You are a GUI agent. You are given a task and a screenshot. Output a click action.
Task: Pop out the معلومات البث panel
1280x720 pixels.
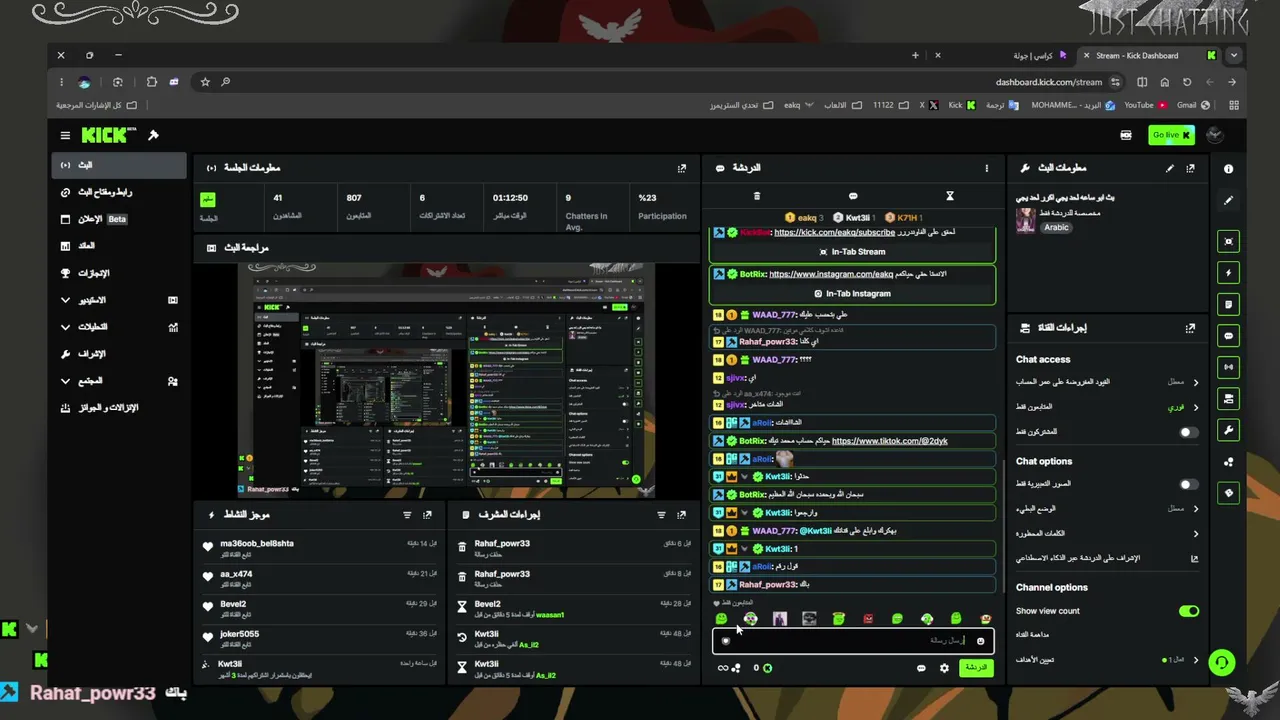point(1190,168)
